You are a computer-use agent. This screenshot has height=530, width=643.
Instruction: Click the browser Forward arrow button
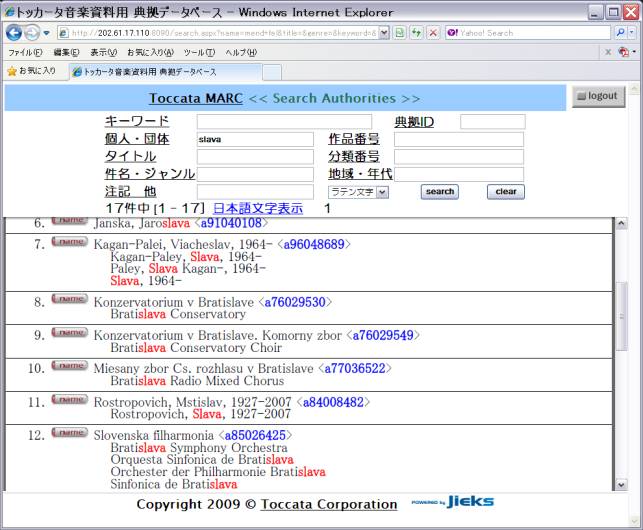click(x=32, y=33)
